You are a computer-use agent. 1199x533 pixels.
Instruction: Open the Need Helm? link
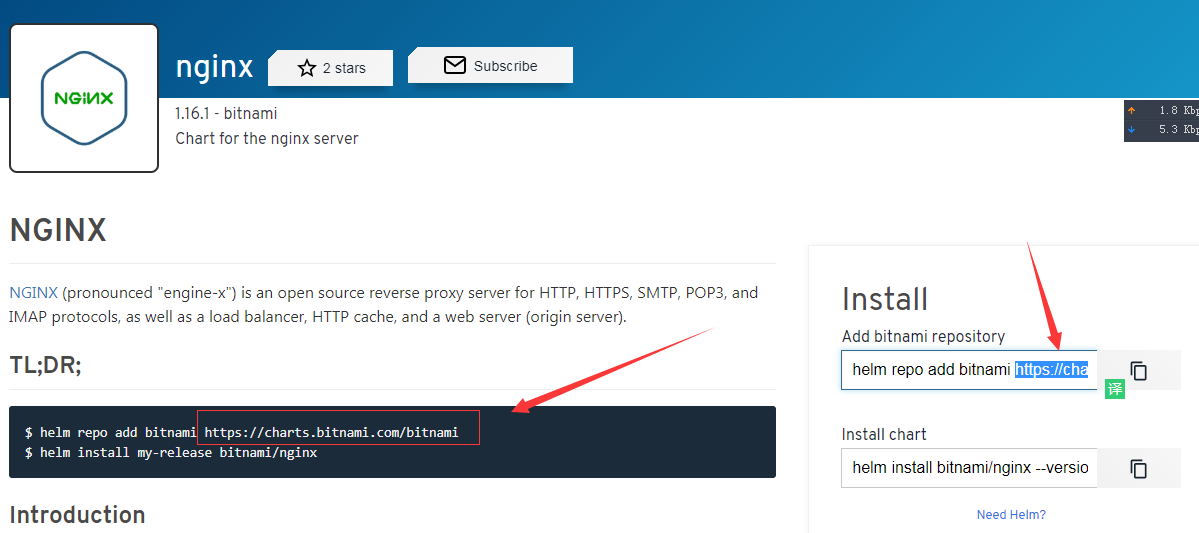click(x=1011, y=515)
